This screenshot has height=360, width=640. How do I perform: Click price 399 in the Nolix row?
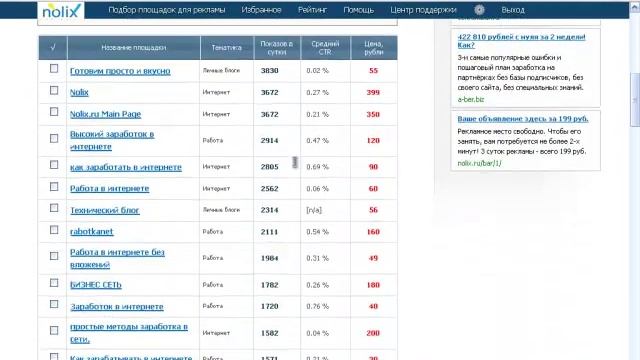coord(373,93)
